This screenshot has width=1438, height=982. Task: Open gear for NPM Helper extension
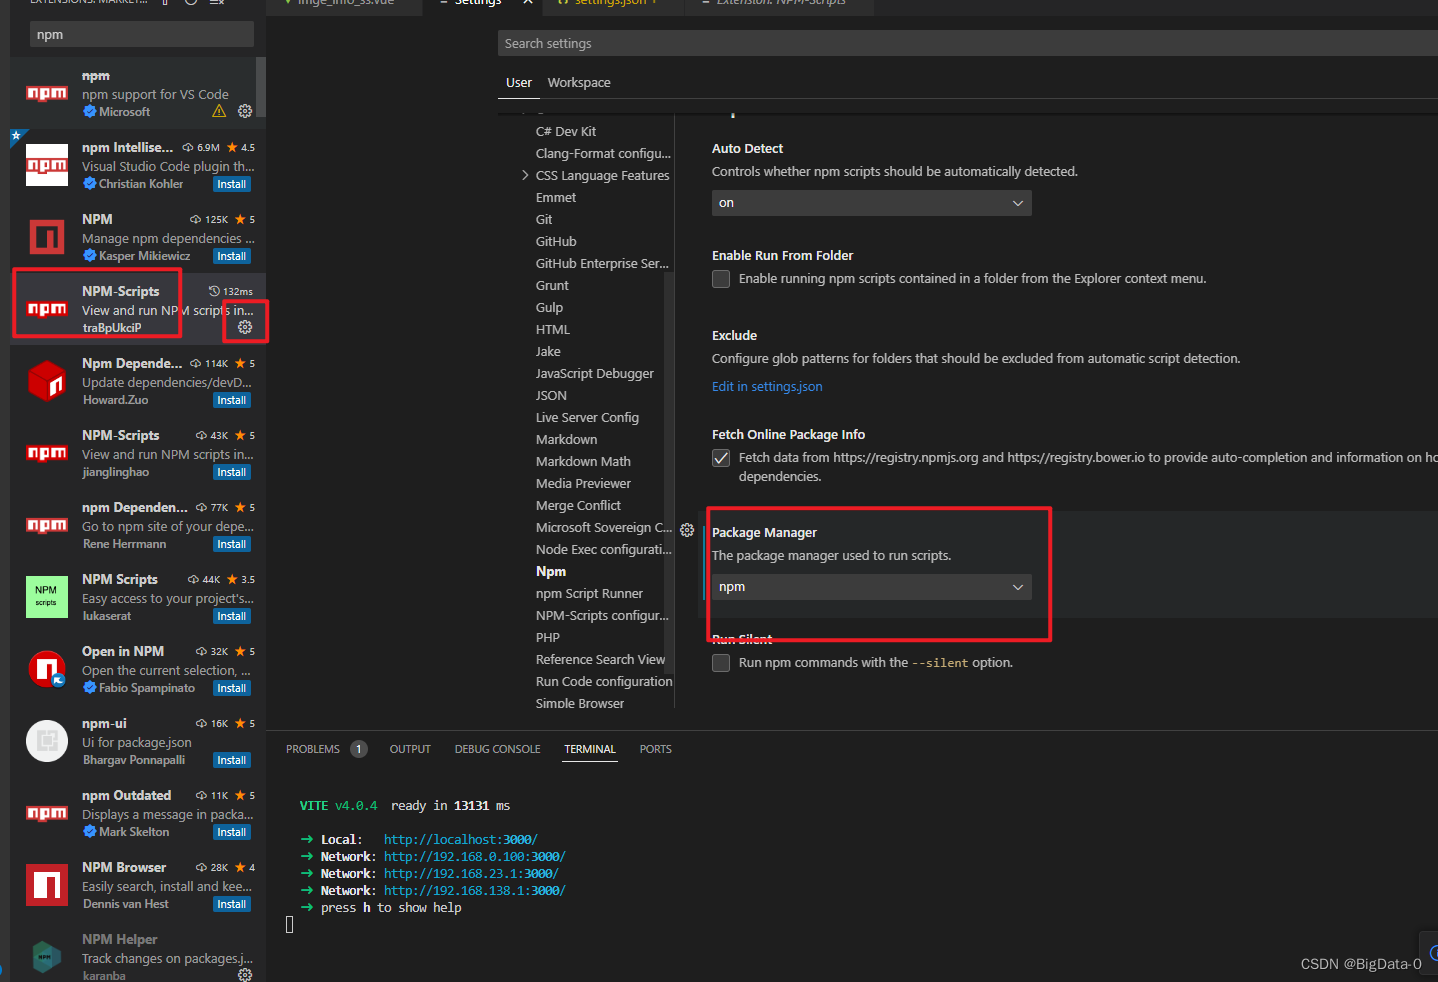click(245, 974)
